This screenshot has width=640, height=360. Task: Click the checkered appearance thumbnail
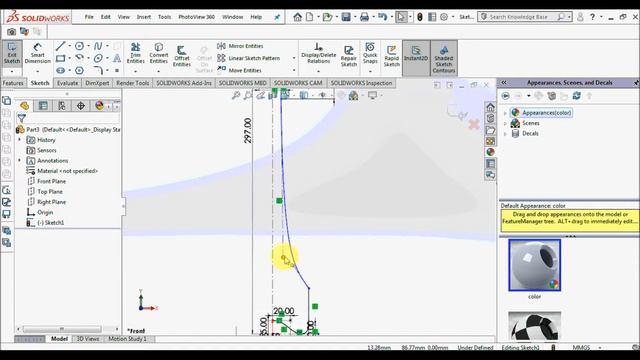coord(535,326)
